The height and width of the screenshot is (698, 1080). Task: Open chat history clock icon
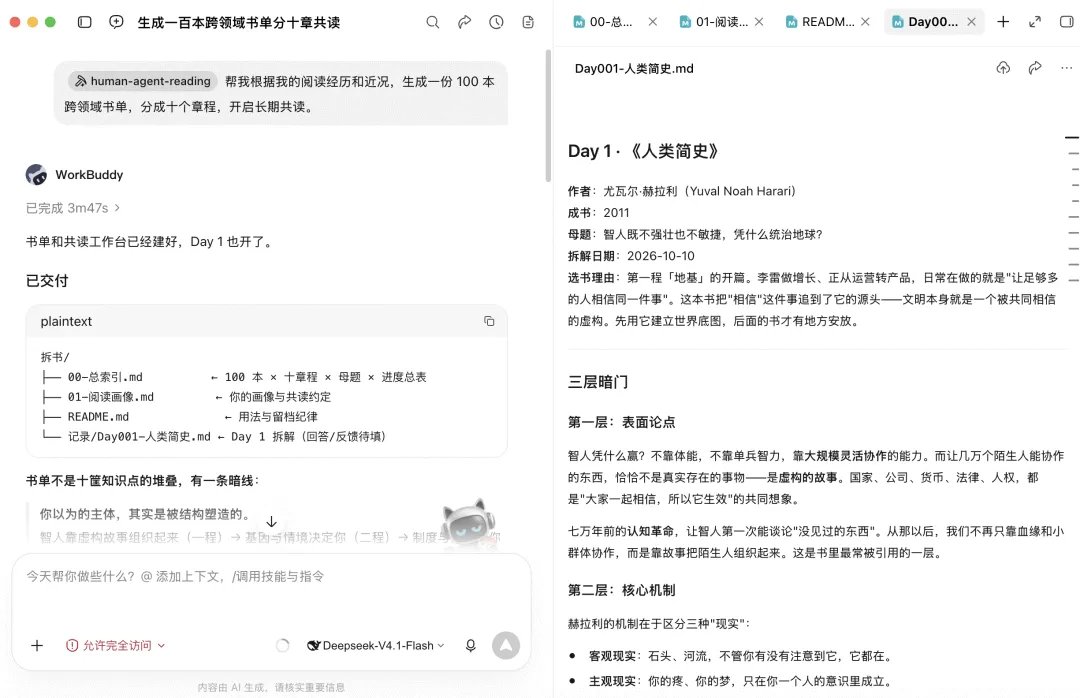[496, 22]
